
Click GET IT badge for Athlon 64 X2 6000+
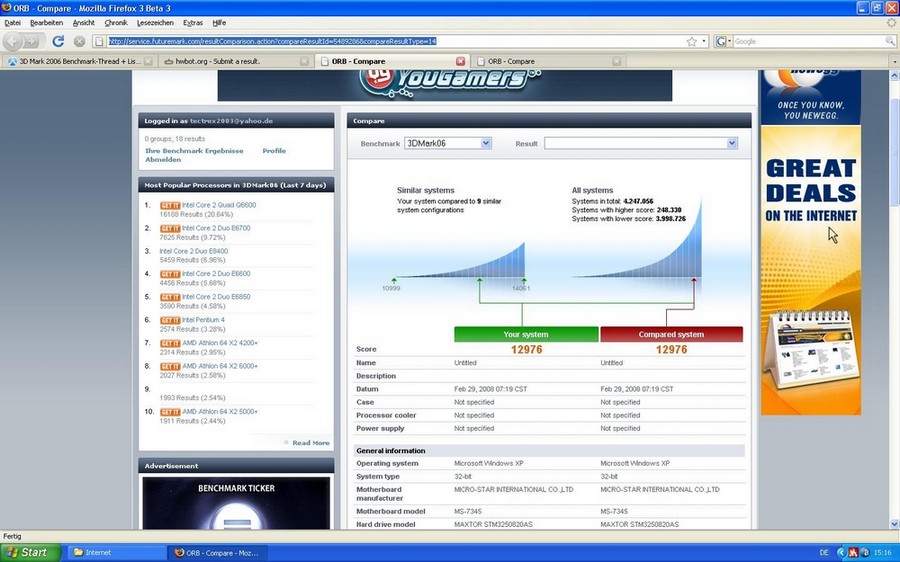[x=170, y=366]
